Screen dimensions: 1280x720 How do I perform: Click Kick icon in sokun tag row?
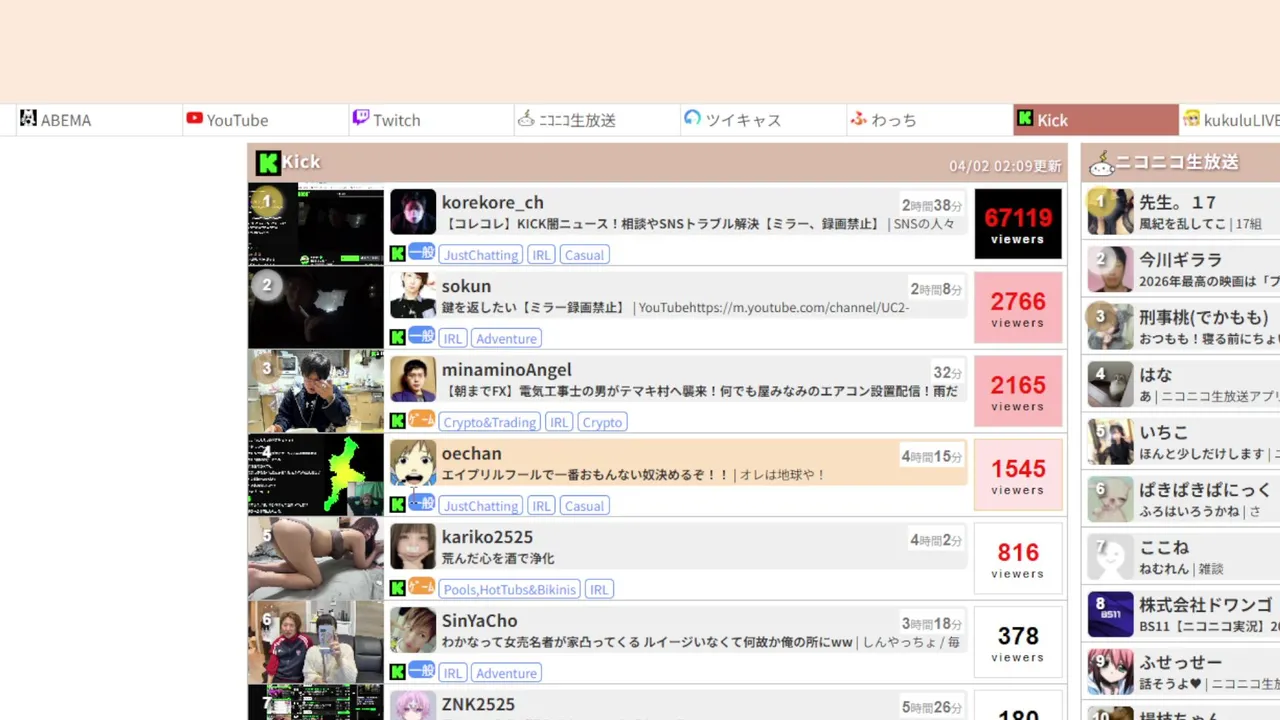[398, 338]
